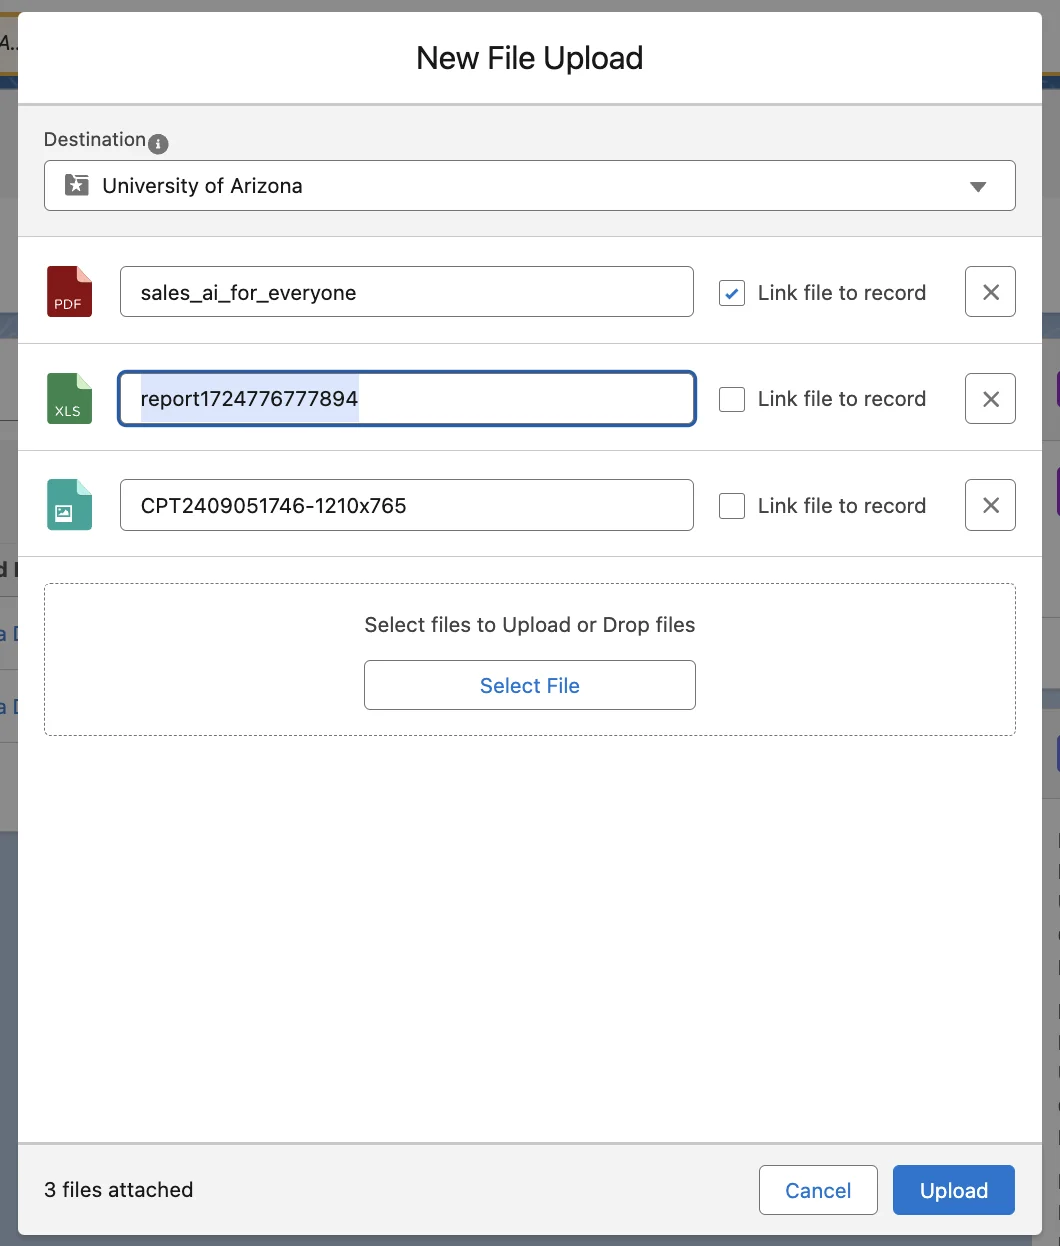Edit the sales_ai_for_everyone file name field

coord(407,292)
